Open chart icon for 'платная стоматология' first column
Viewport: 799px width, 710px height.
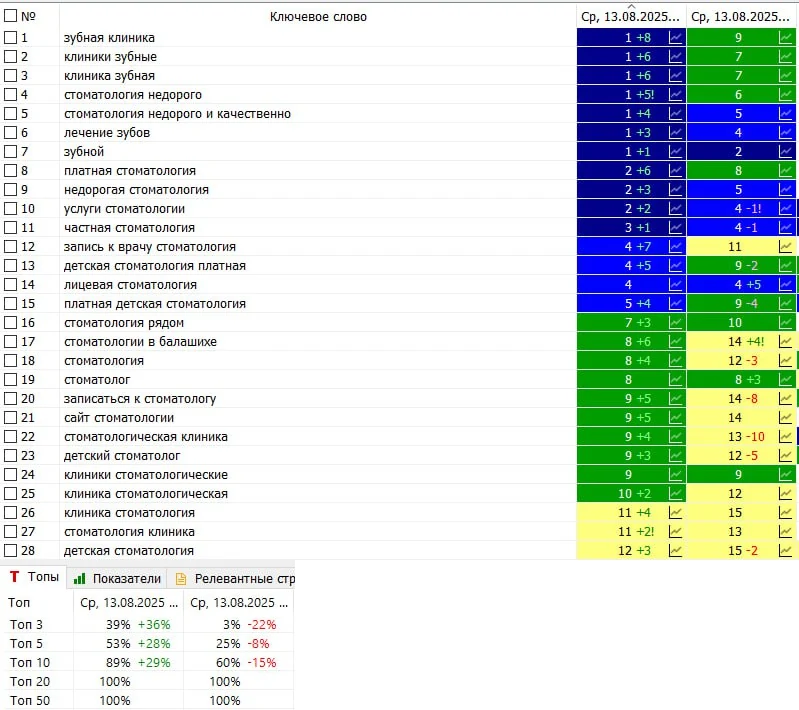click(675, 171)
